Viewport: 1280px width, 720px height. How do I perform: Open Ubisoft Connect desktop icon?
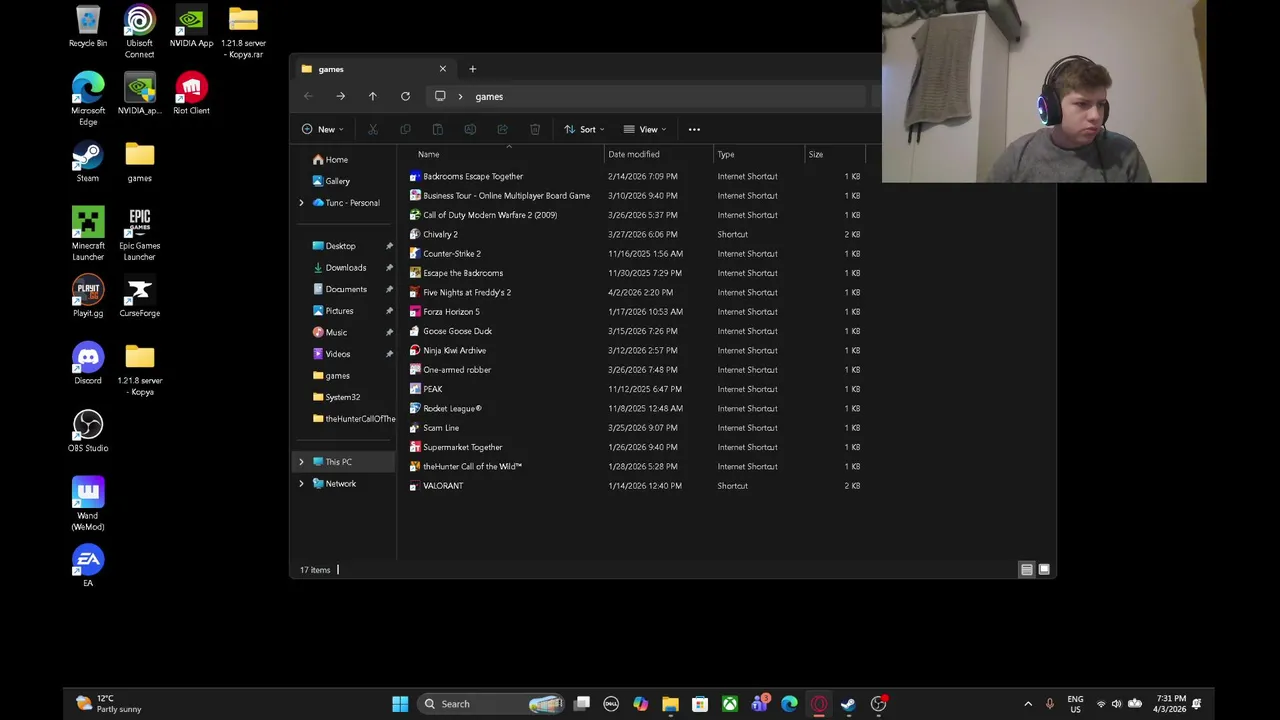tap(140, 32)
